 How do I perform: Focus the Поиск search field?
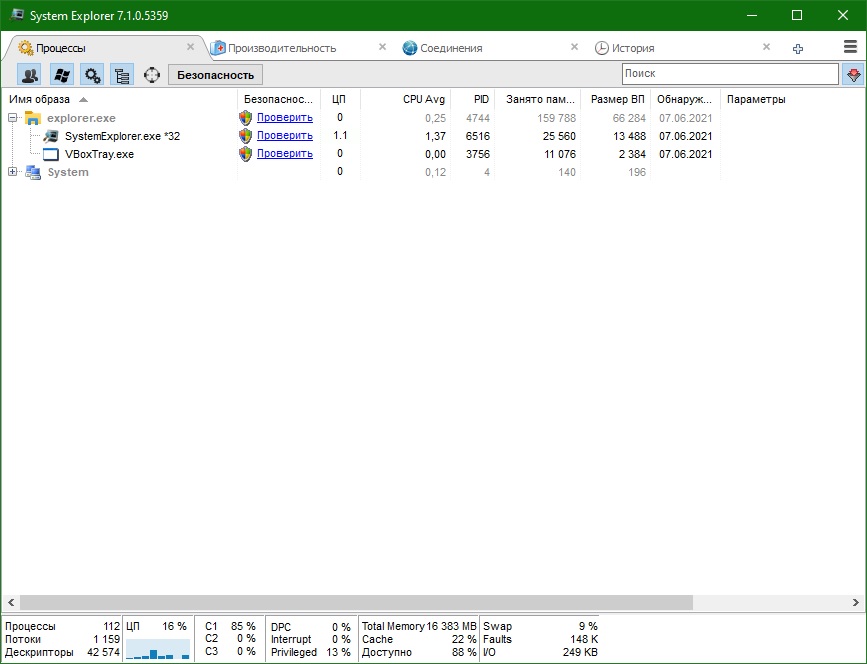coord(730,74)
